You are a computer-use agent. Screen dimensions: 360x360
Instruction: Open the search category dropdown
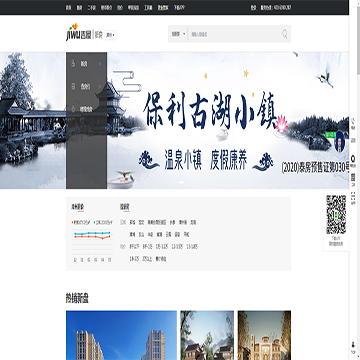(x=178, y=34)
